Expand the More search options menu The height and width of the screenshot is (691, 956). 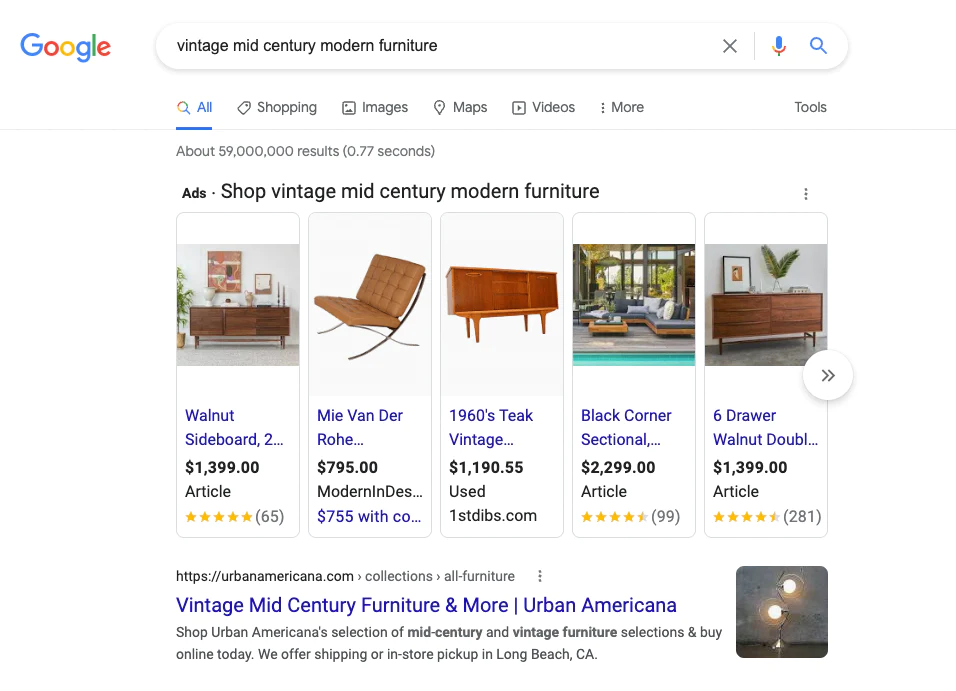tap(621, 107)
